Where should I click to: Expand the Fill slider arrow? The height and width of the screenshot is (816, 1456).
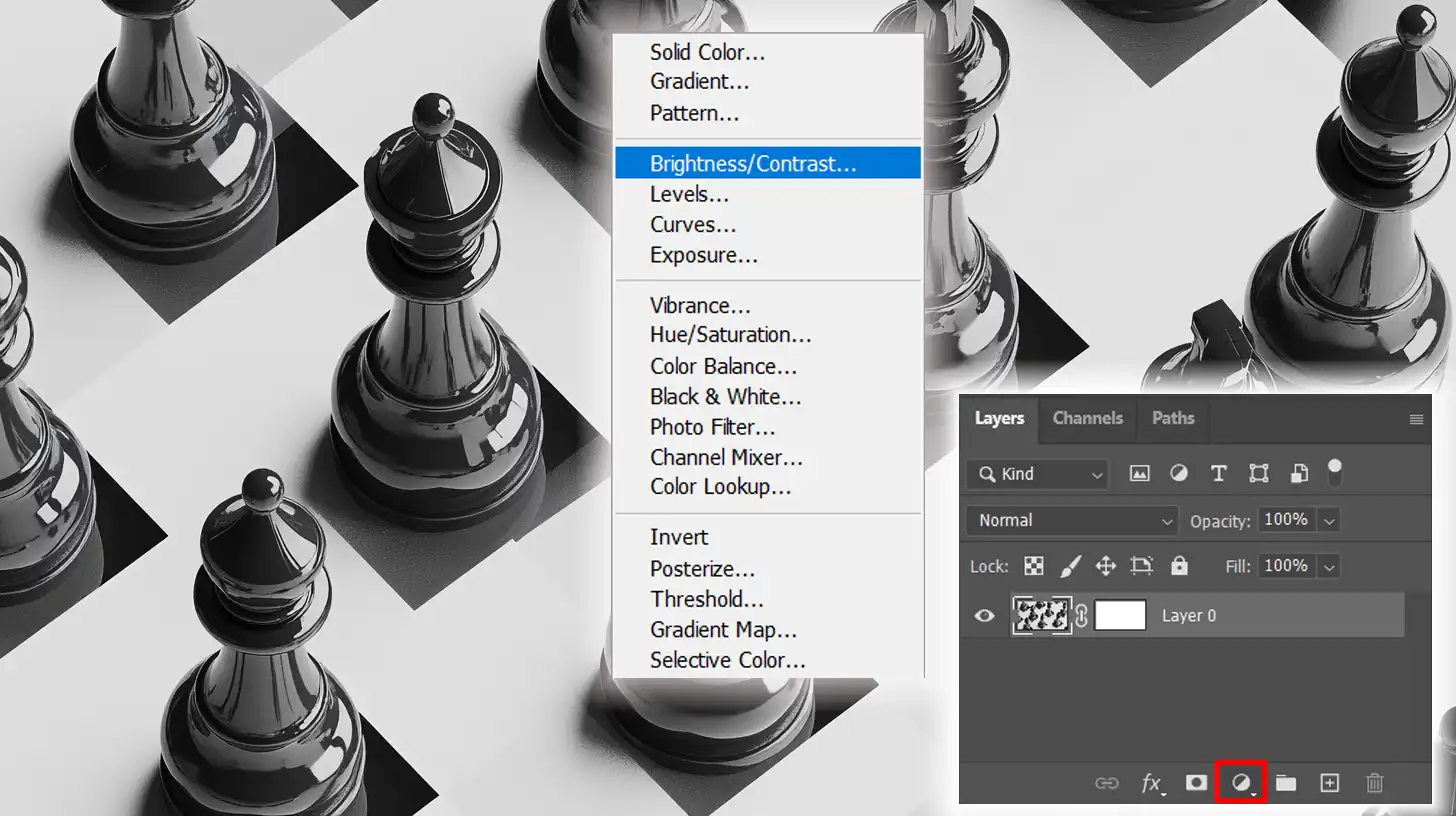pos(1328,566)
